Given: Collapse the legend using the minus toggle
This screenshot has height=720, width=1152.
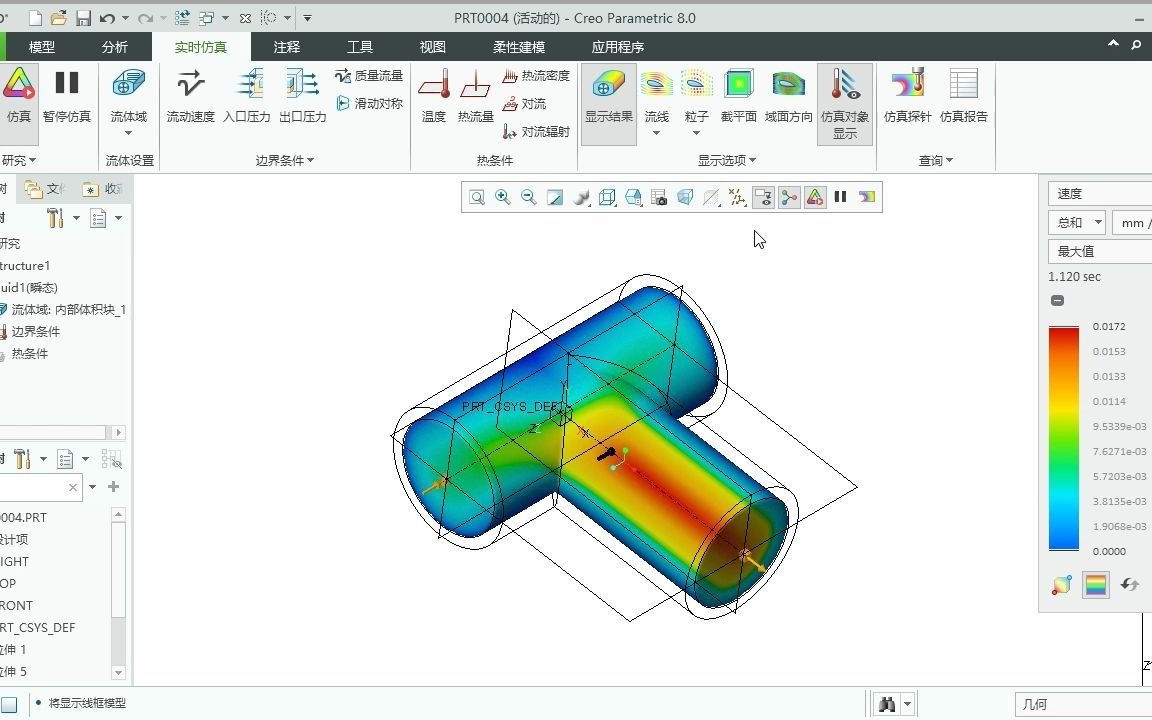Looking at the screenshot, I should tap(1057, 300).
